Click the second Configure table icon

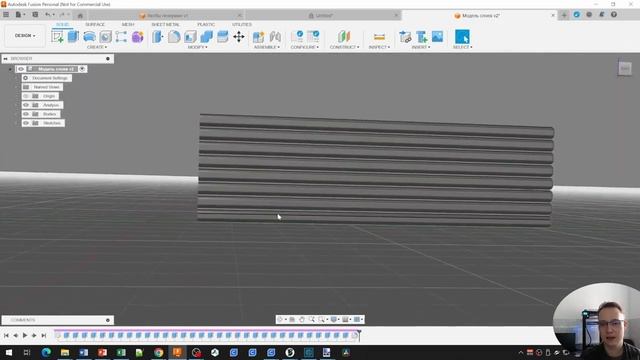pyautogui.click(x=313, y=36)
